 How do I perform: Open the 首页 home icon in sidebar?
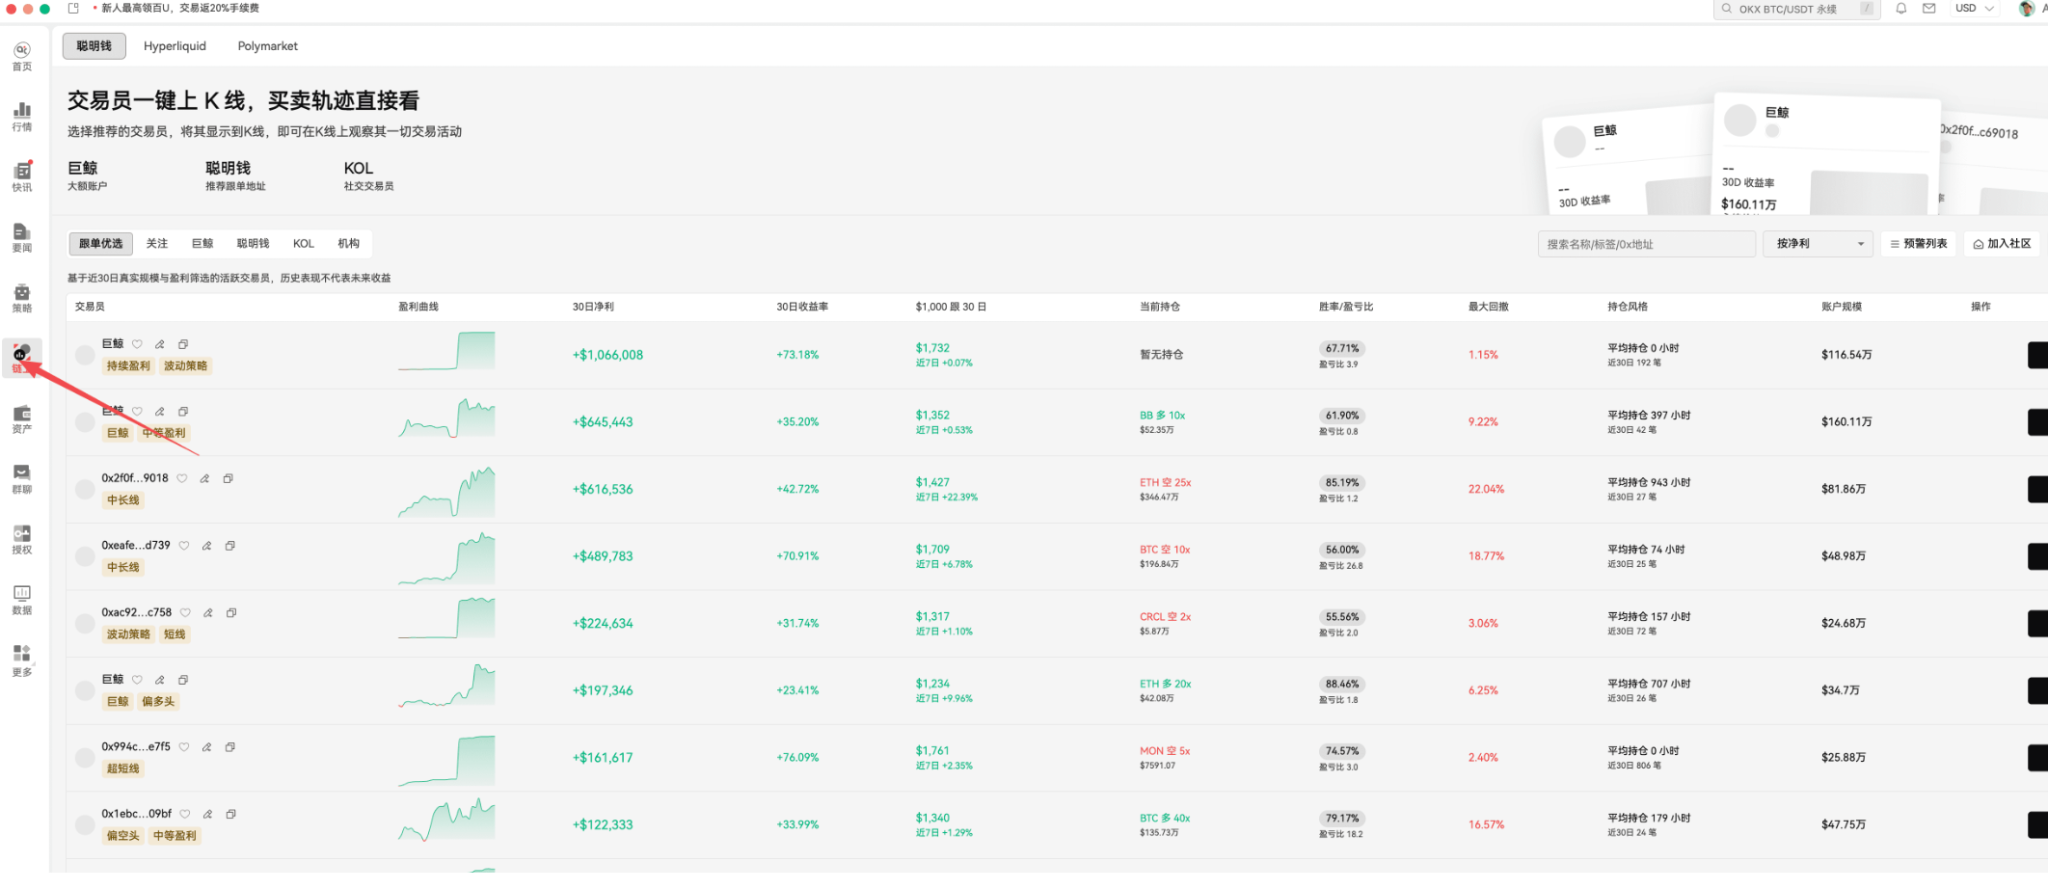pyautogui.click(x=22, y=56)
